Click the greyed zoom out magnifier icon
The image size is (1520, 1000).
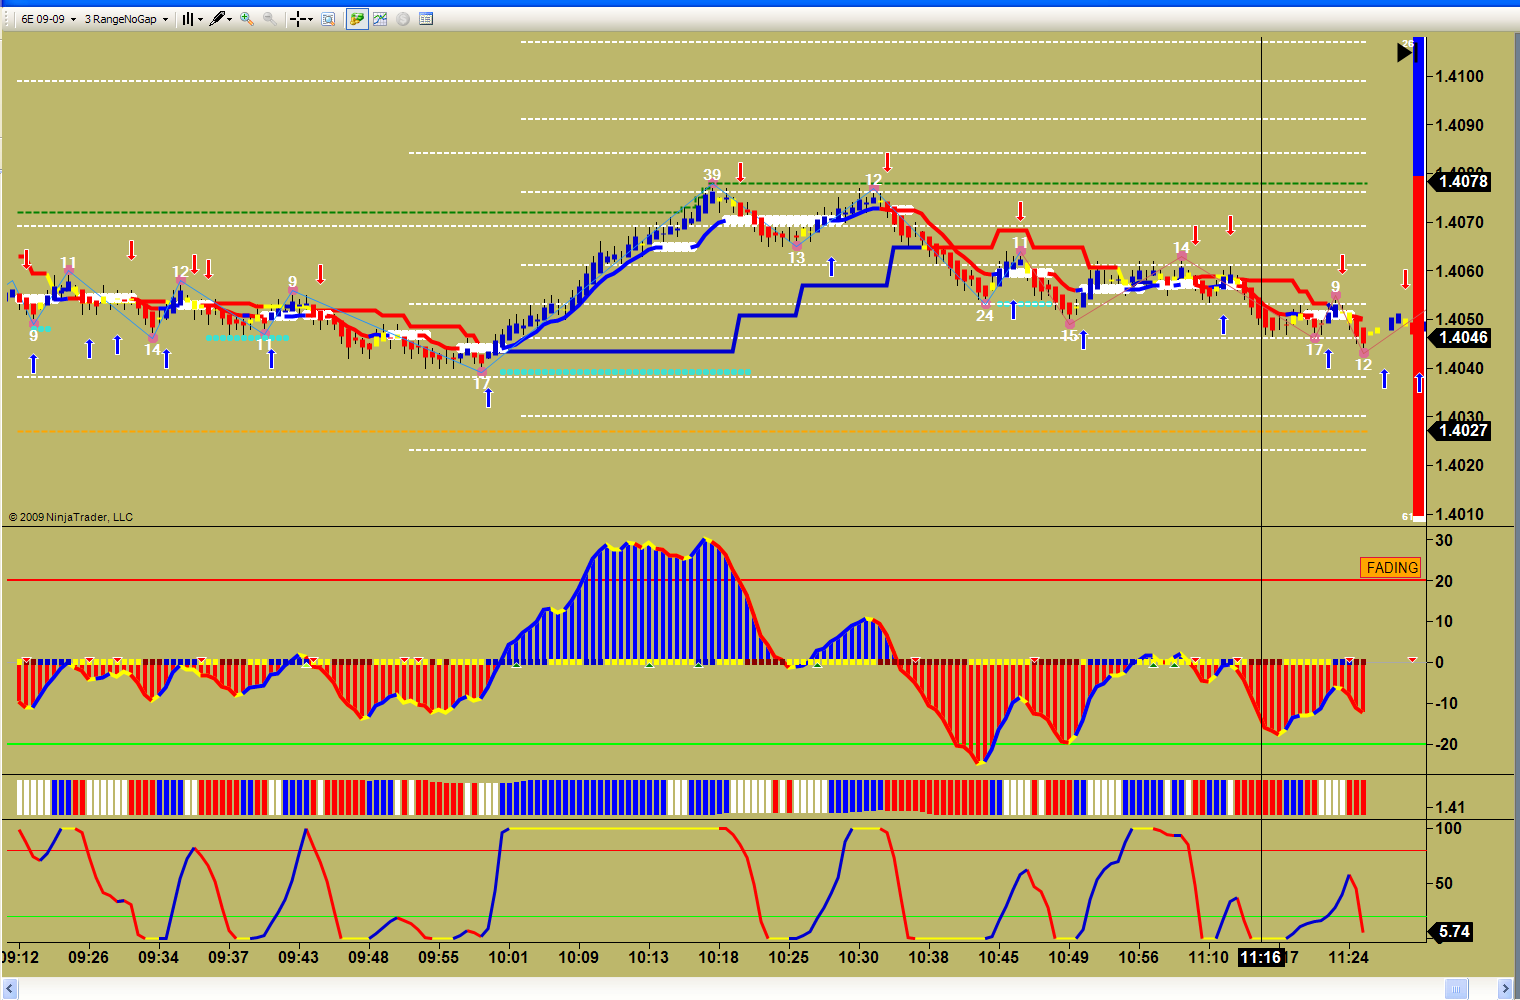click(270, 19)
